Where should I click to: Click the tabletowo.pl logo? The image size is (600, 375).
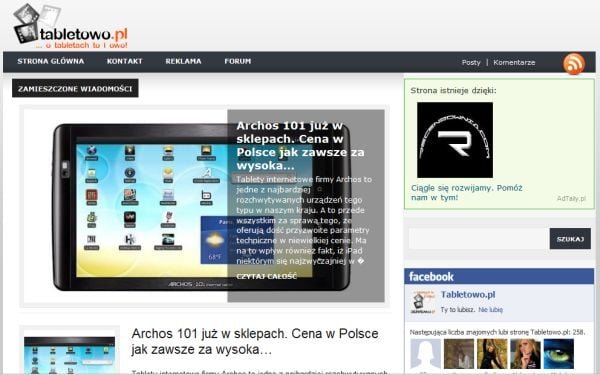tap(70, 27)
